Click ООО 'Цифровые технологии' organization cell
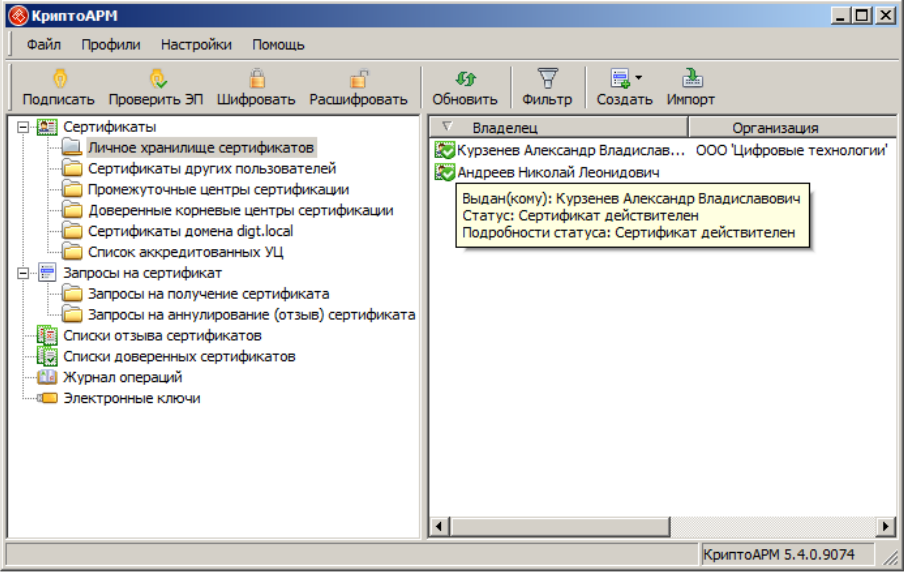This screenshot has height=572, width=904. click(x=792, y=150)
